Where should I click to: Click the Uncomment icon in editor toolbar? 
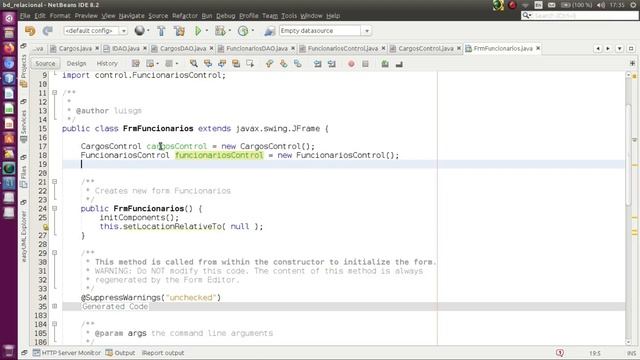pos(399,64)
